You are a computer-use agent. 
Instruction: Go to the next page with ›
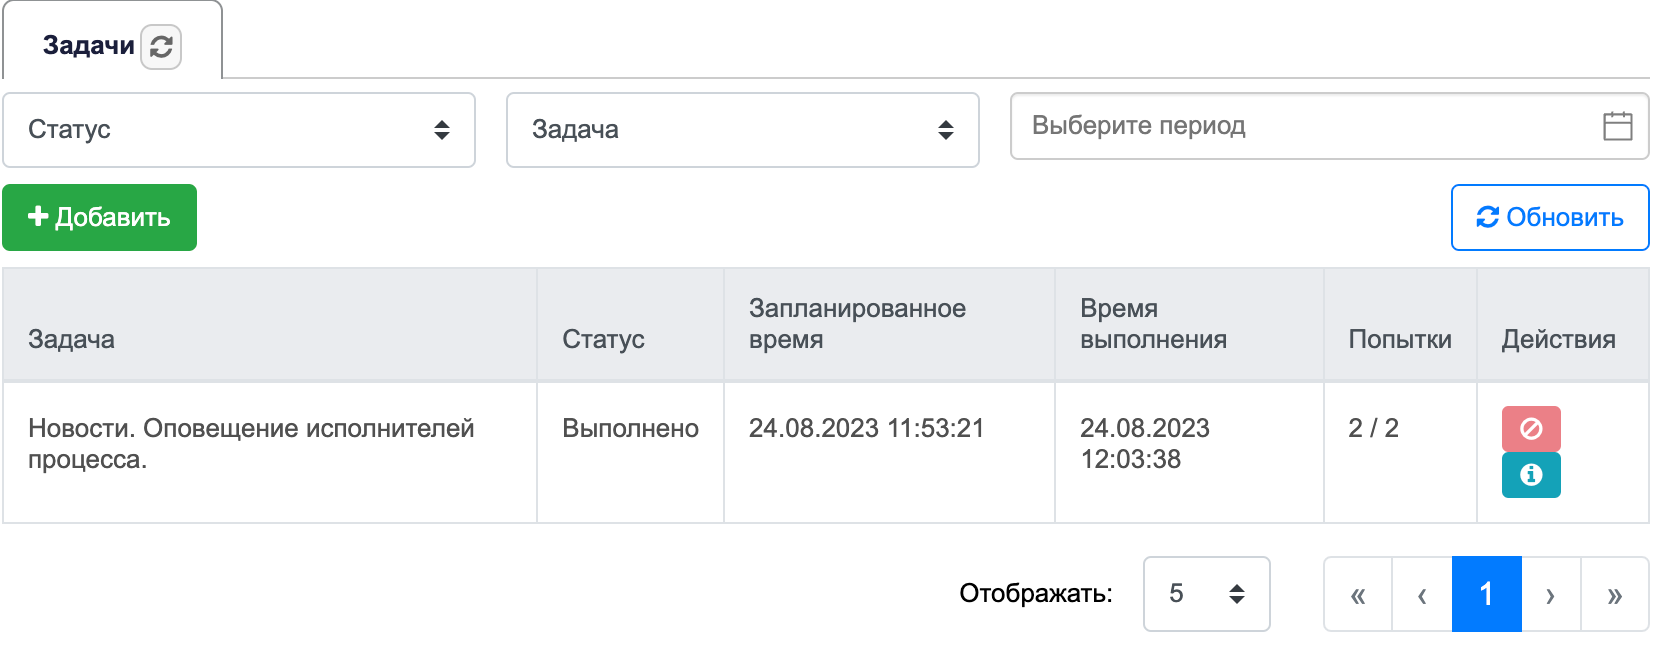pyautogui.click(x=1550, y=594)
